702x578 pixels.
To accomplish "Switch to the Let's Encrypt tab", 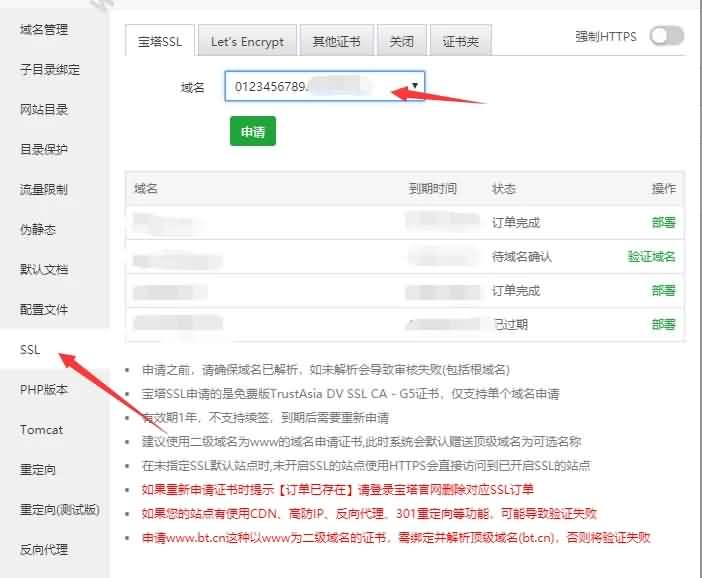I will (x=247, y=42).
